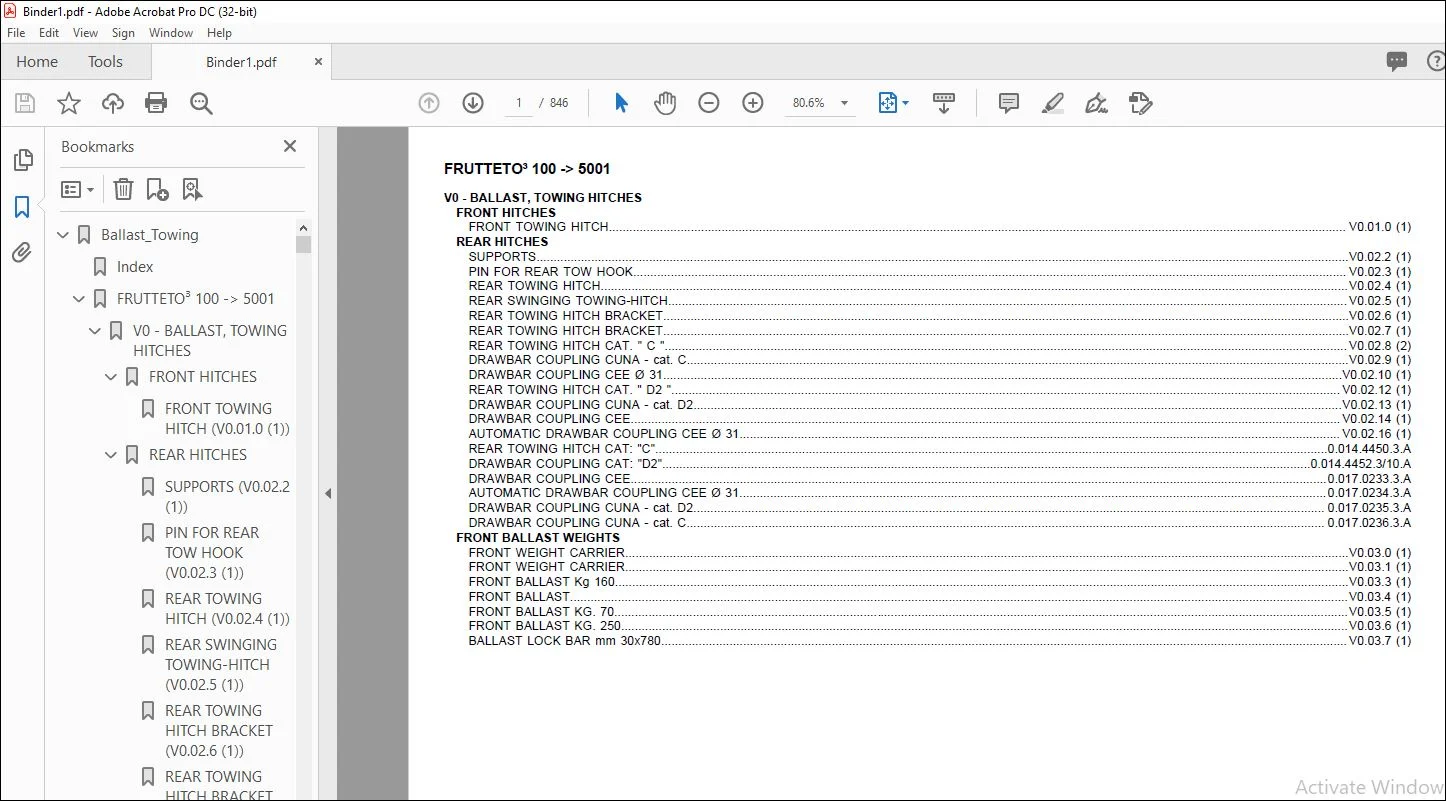Open the Find text magnifier tool
Viewport: 1446px width, 801px height.
201,103
